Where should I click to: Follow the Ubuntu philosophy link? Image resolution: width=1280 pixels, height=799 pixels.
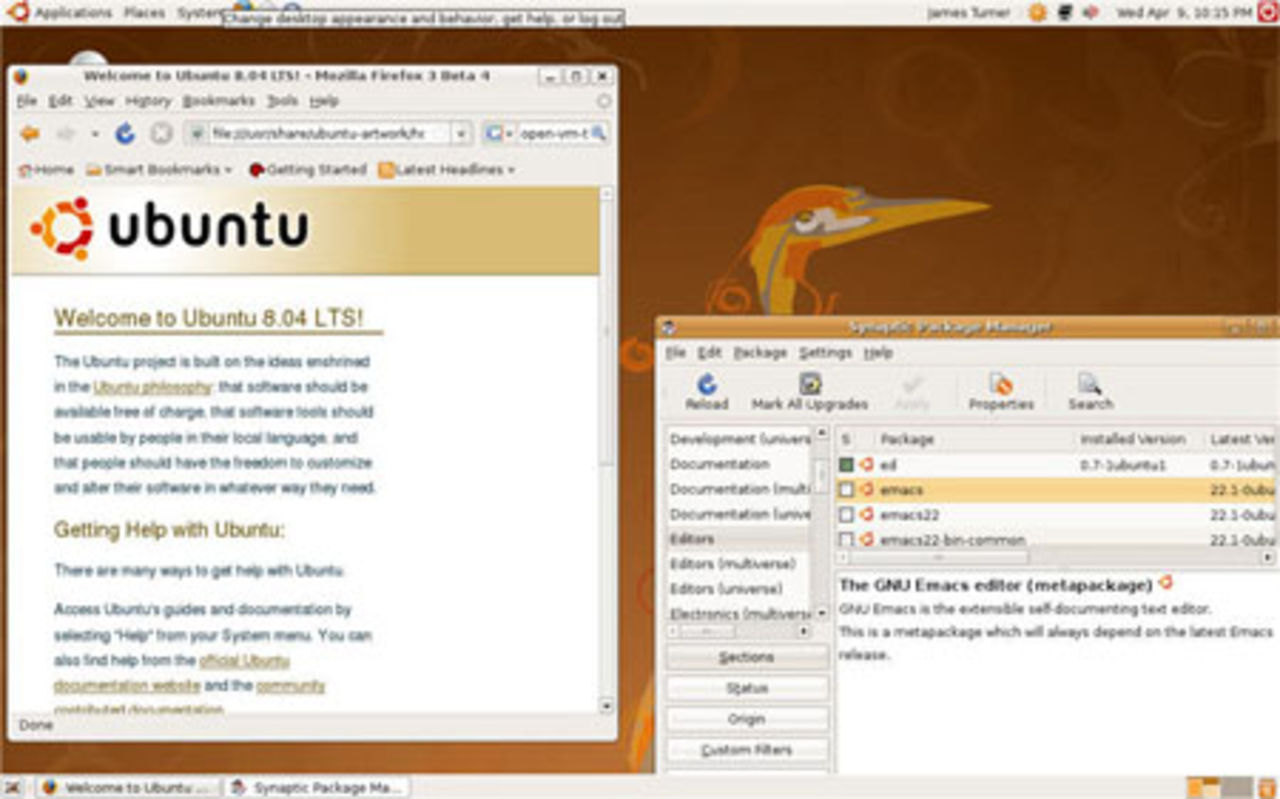tap(152, 387)
